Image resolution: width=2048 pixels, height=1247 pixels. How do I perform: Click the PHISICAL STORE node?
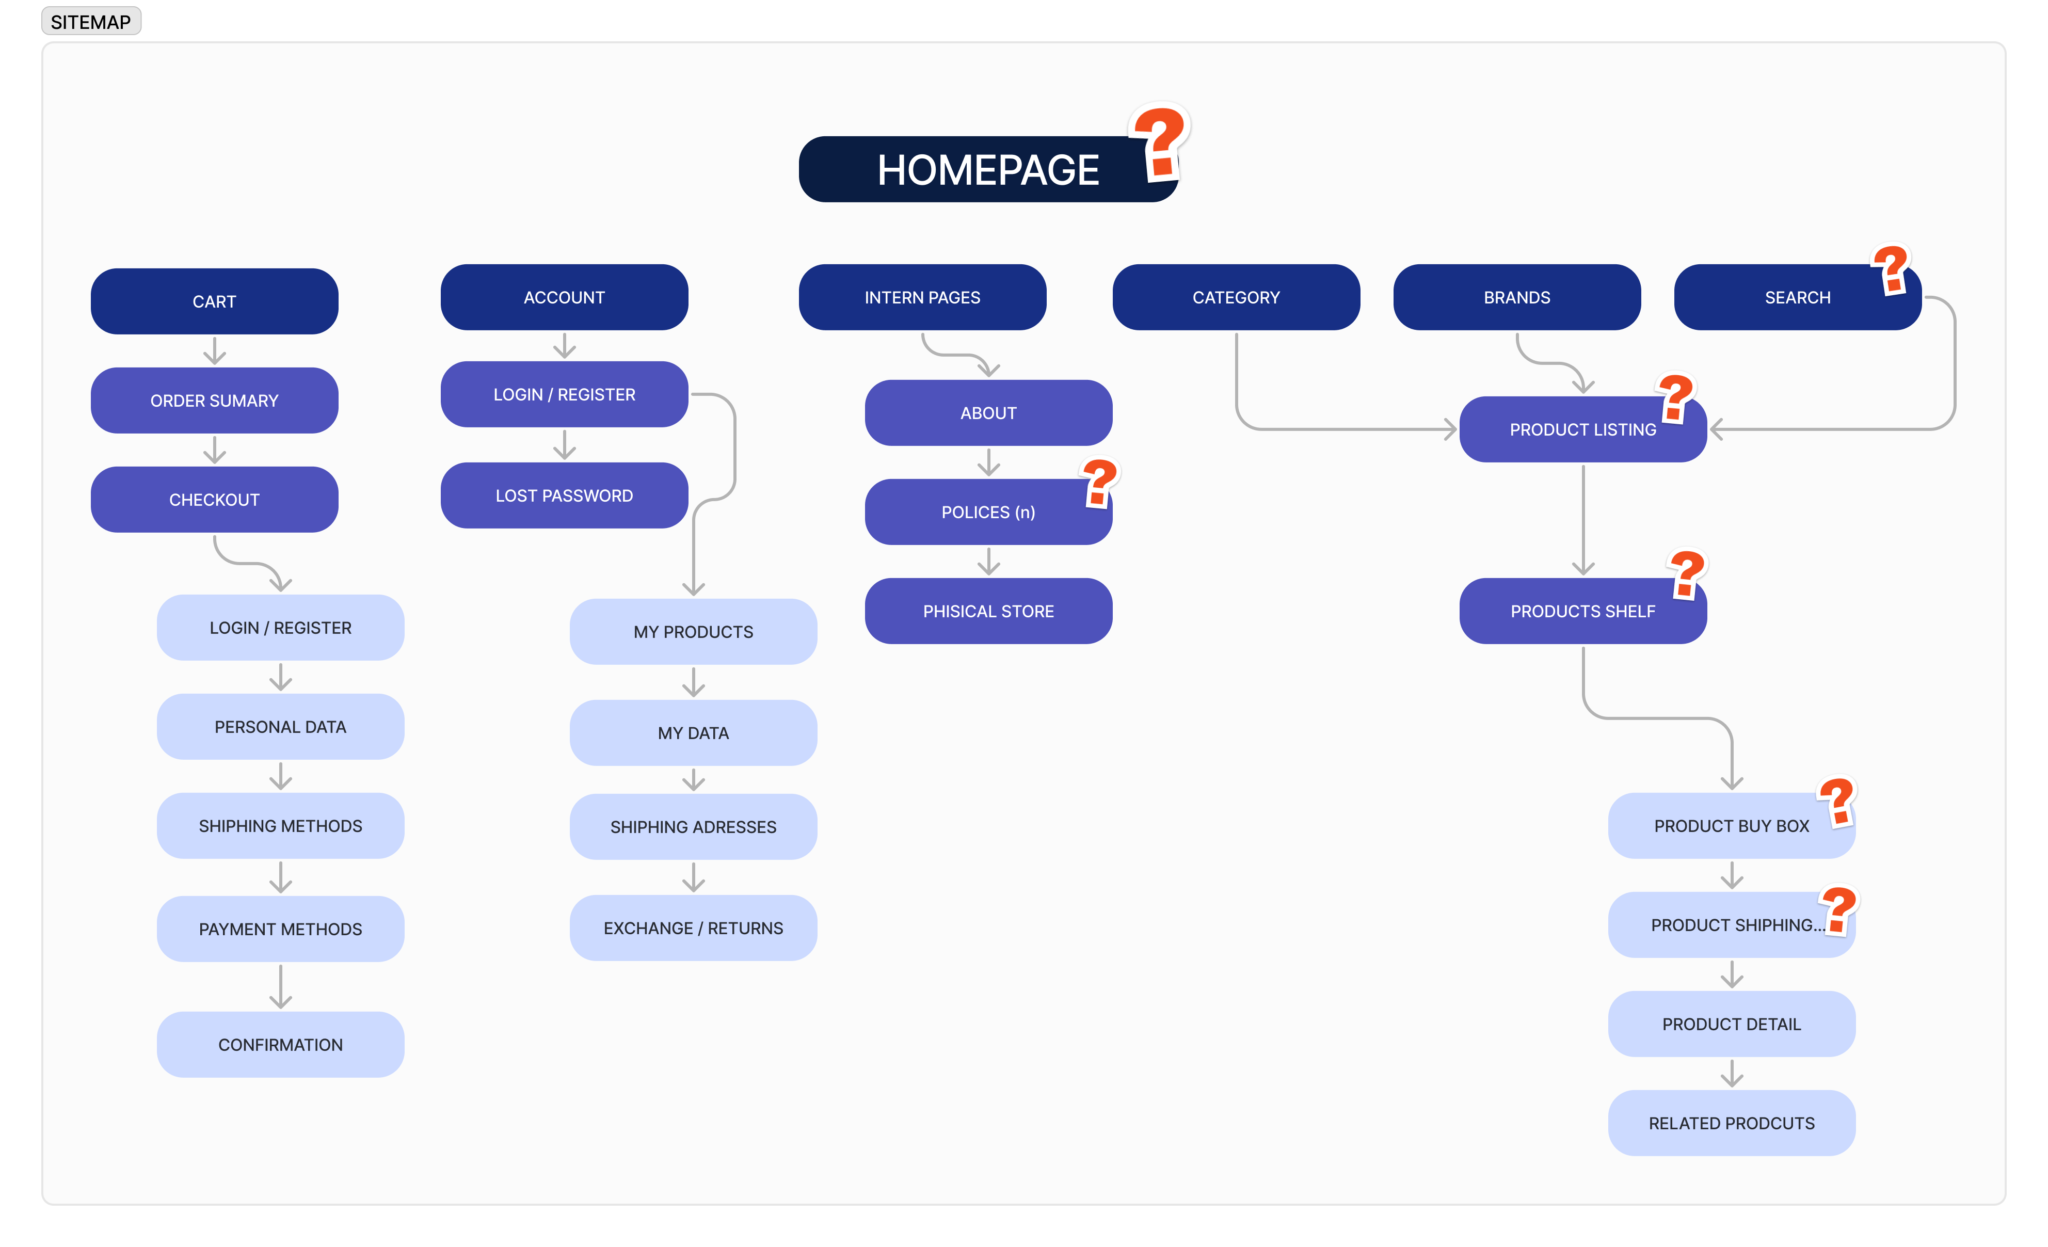click(988, 611)
